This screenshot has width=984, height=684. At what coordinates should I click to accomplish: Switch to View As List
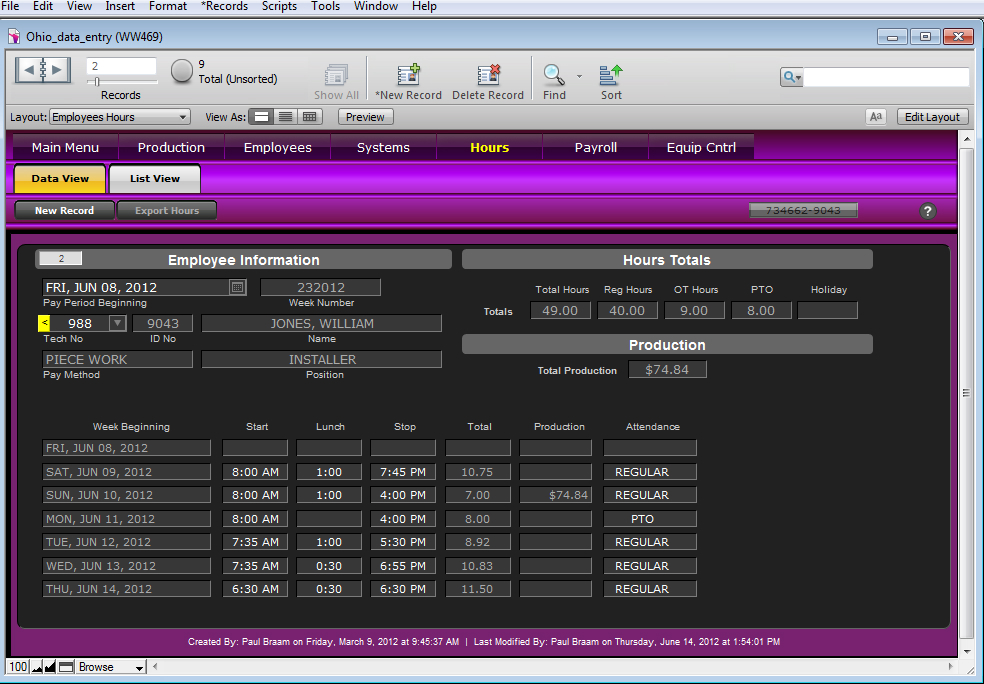point(285,117)
